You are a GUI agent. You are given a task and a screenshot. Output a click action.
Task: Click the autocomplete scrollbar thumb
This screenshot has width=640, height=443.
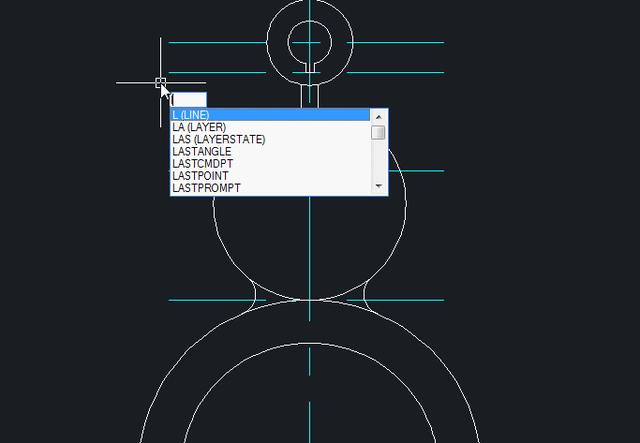point(378,132)
